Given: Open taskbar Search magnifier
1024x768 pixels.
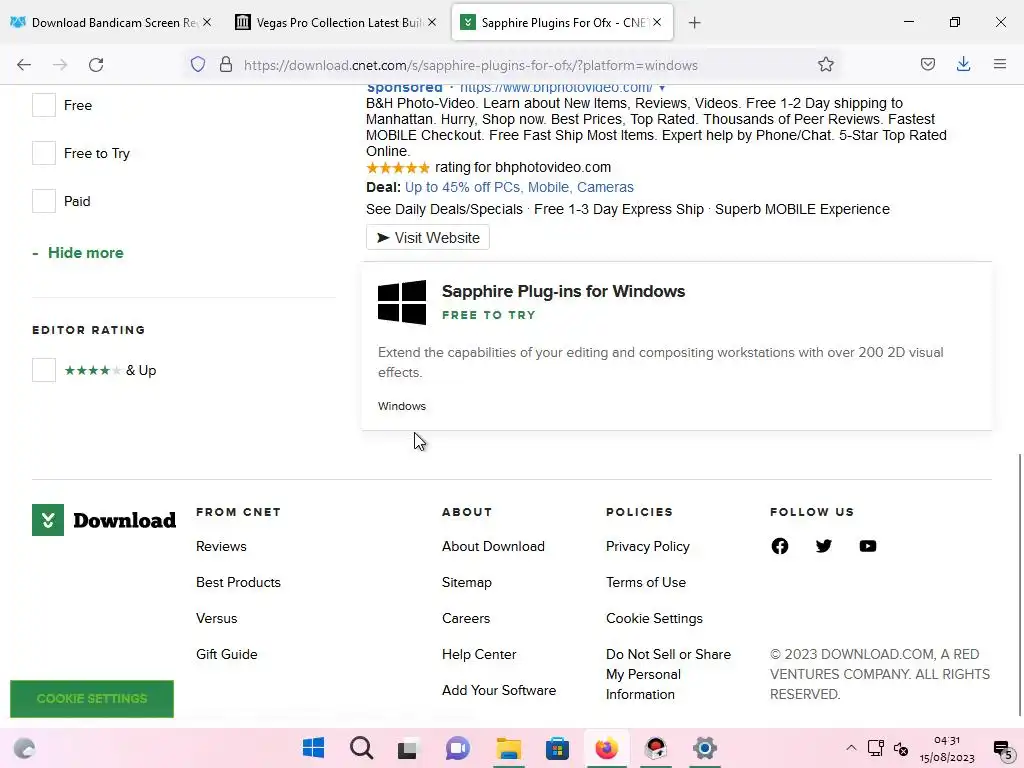Looking at the screenshot, I should point(361,748).
